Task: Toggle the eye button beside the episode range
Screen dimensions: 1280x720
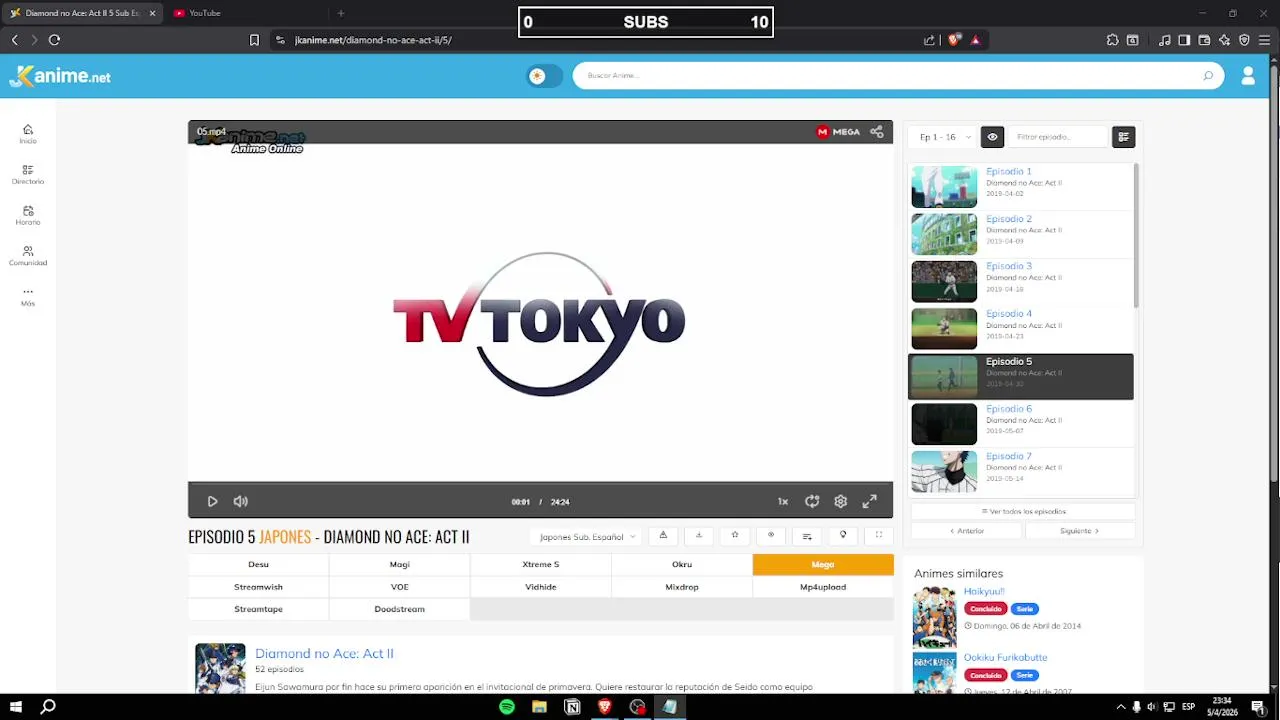Action: pyautogui.click(x=992, y=137)
